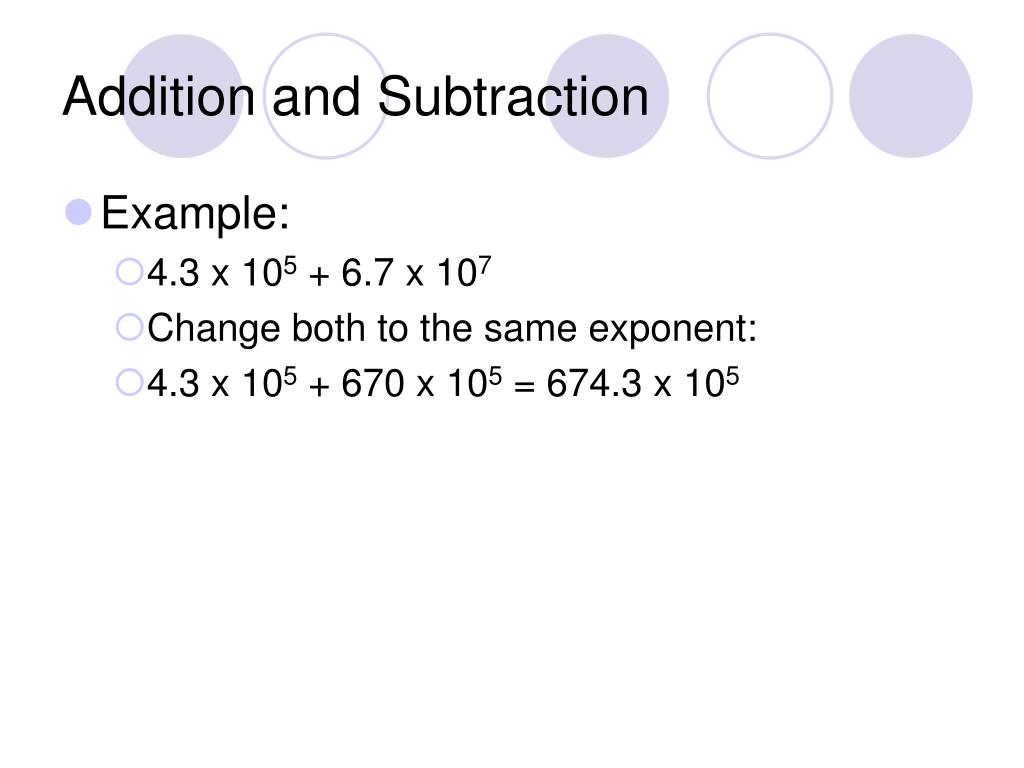Click the outlined circle behind the word "and"
The image size is (1024, 768).
(326, 96)
